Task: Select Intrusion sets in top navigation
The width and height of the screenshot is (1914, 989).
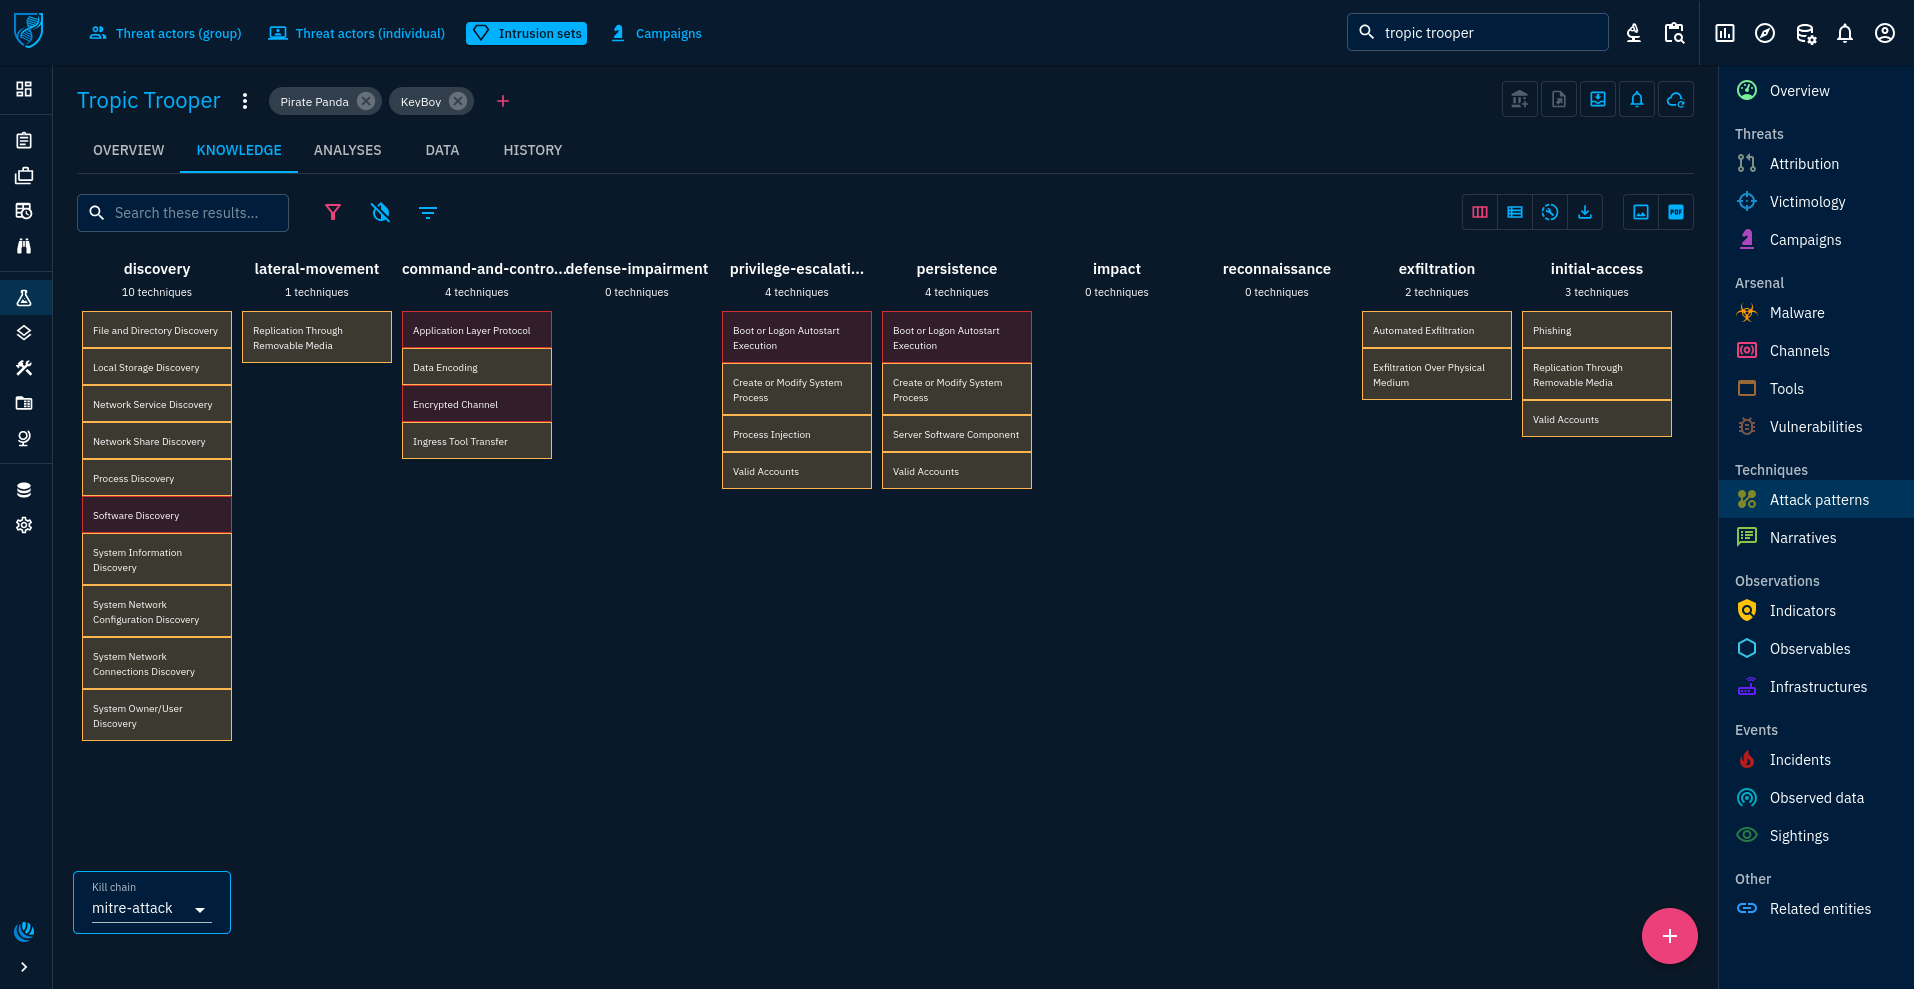Action: click(x=527, y=33)
